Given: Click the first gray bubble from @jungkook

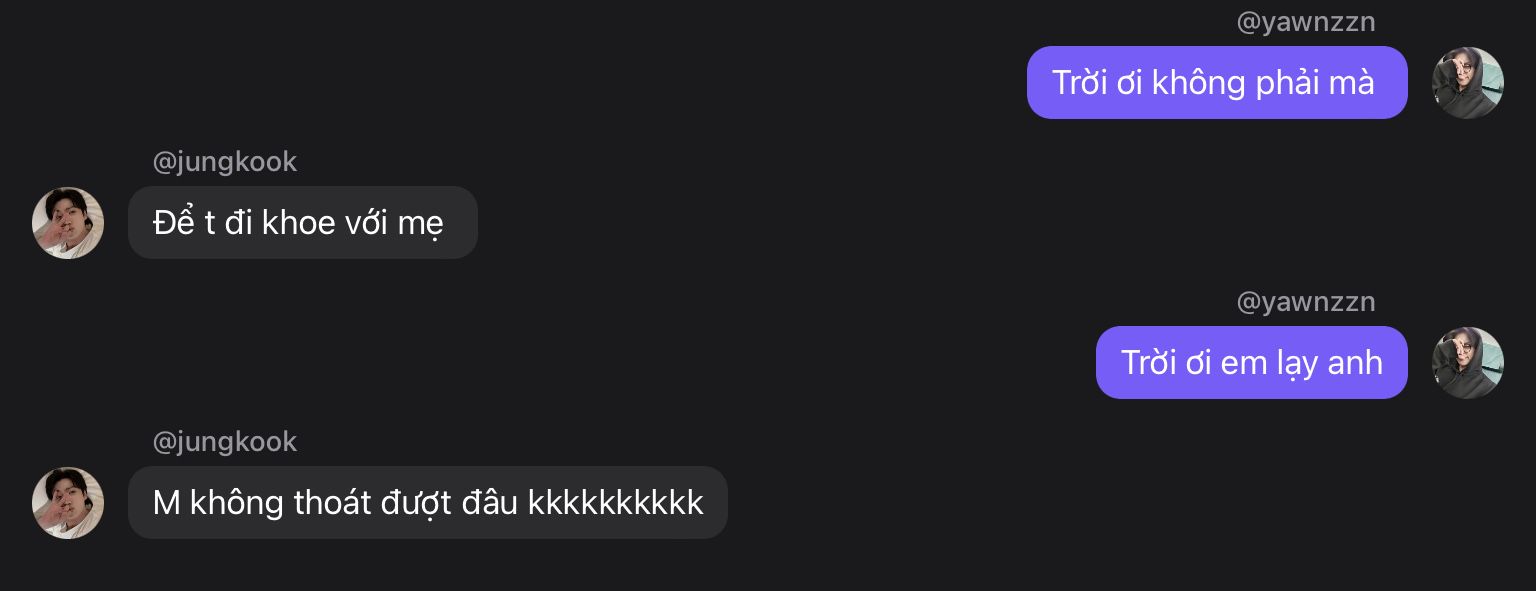Looking at the screenshot, I should pos(302,223).
